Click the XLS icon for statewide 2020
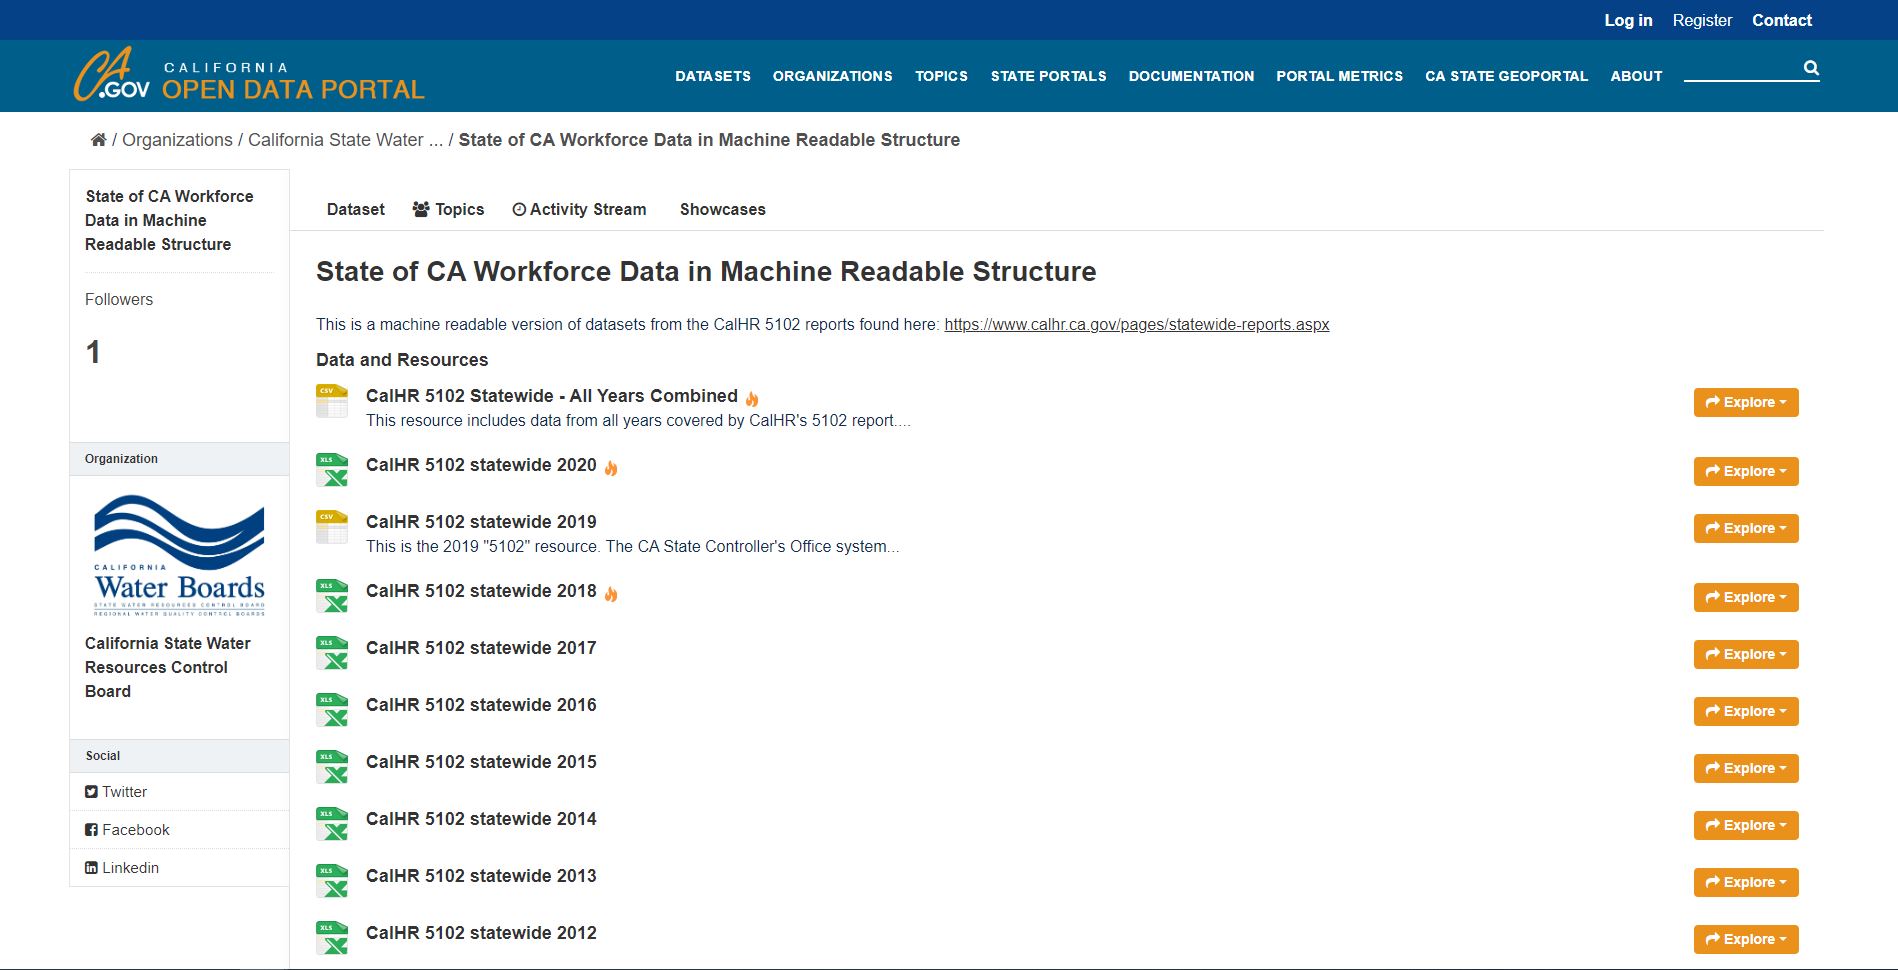Image resolution: width=1898 pixels, height=970 pixels. click(x=332, y=470)
